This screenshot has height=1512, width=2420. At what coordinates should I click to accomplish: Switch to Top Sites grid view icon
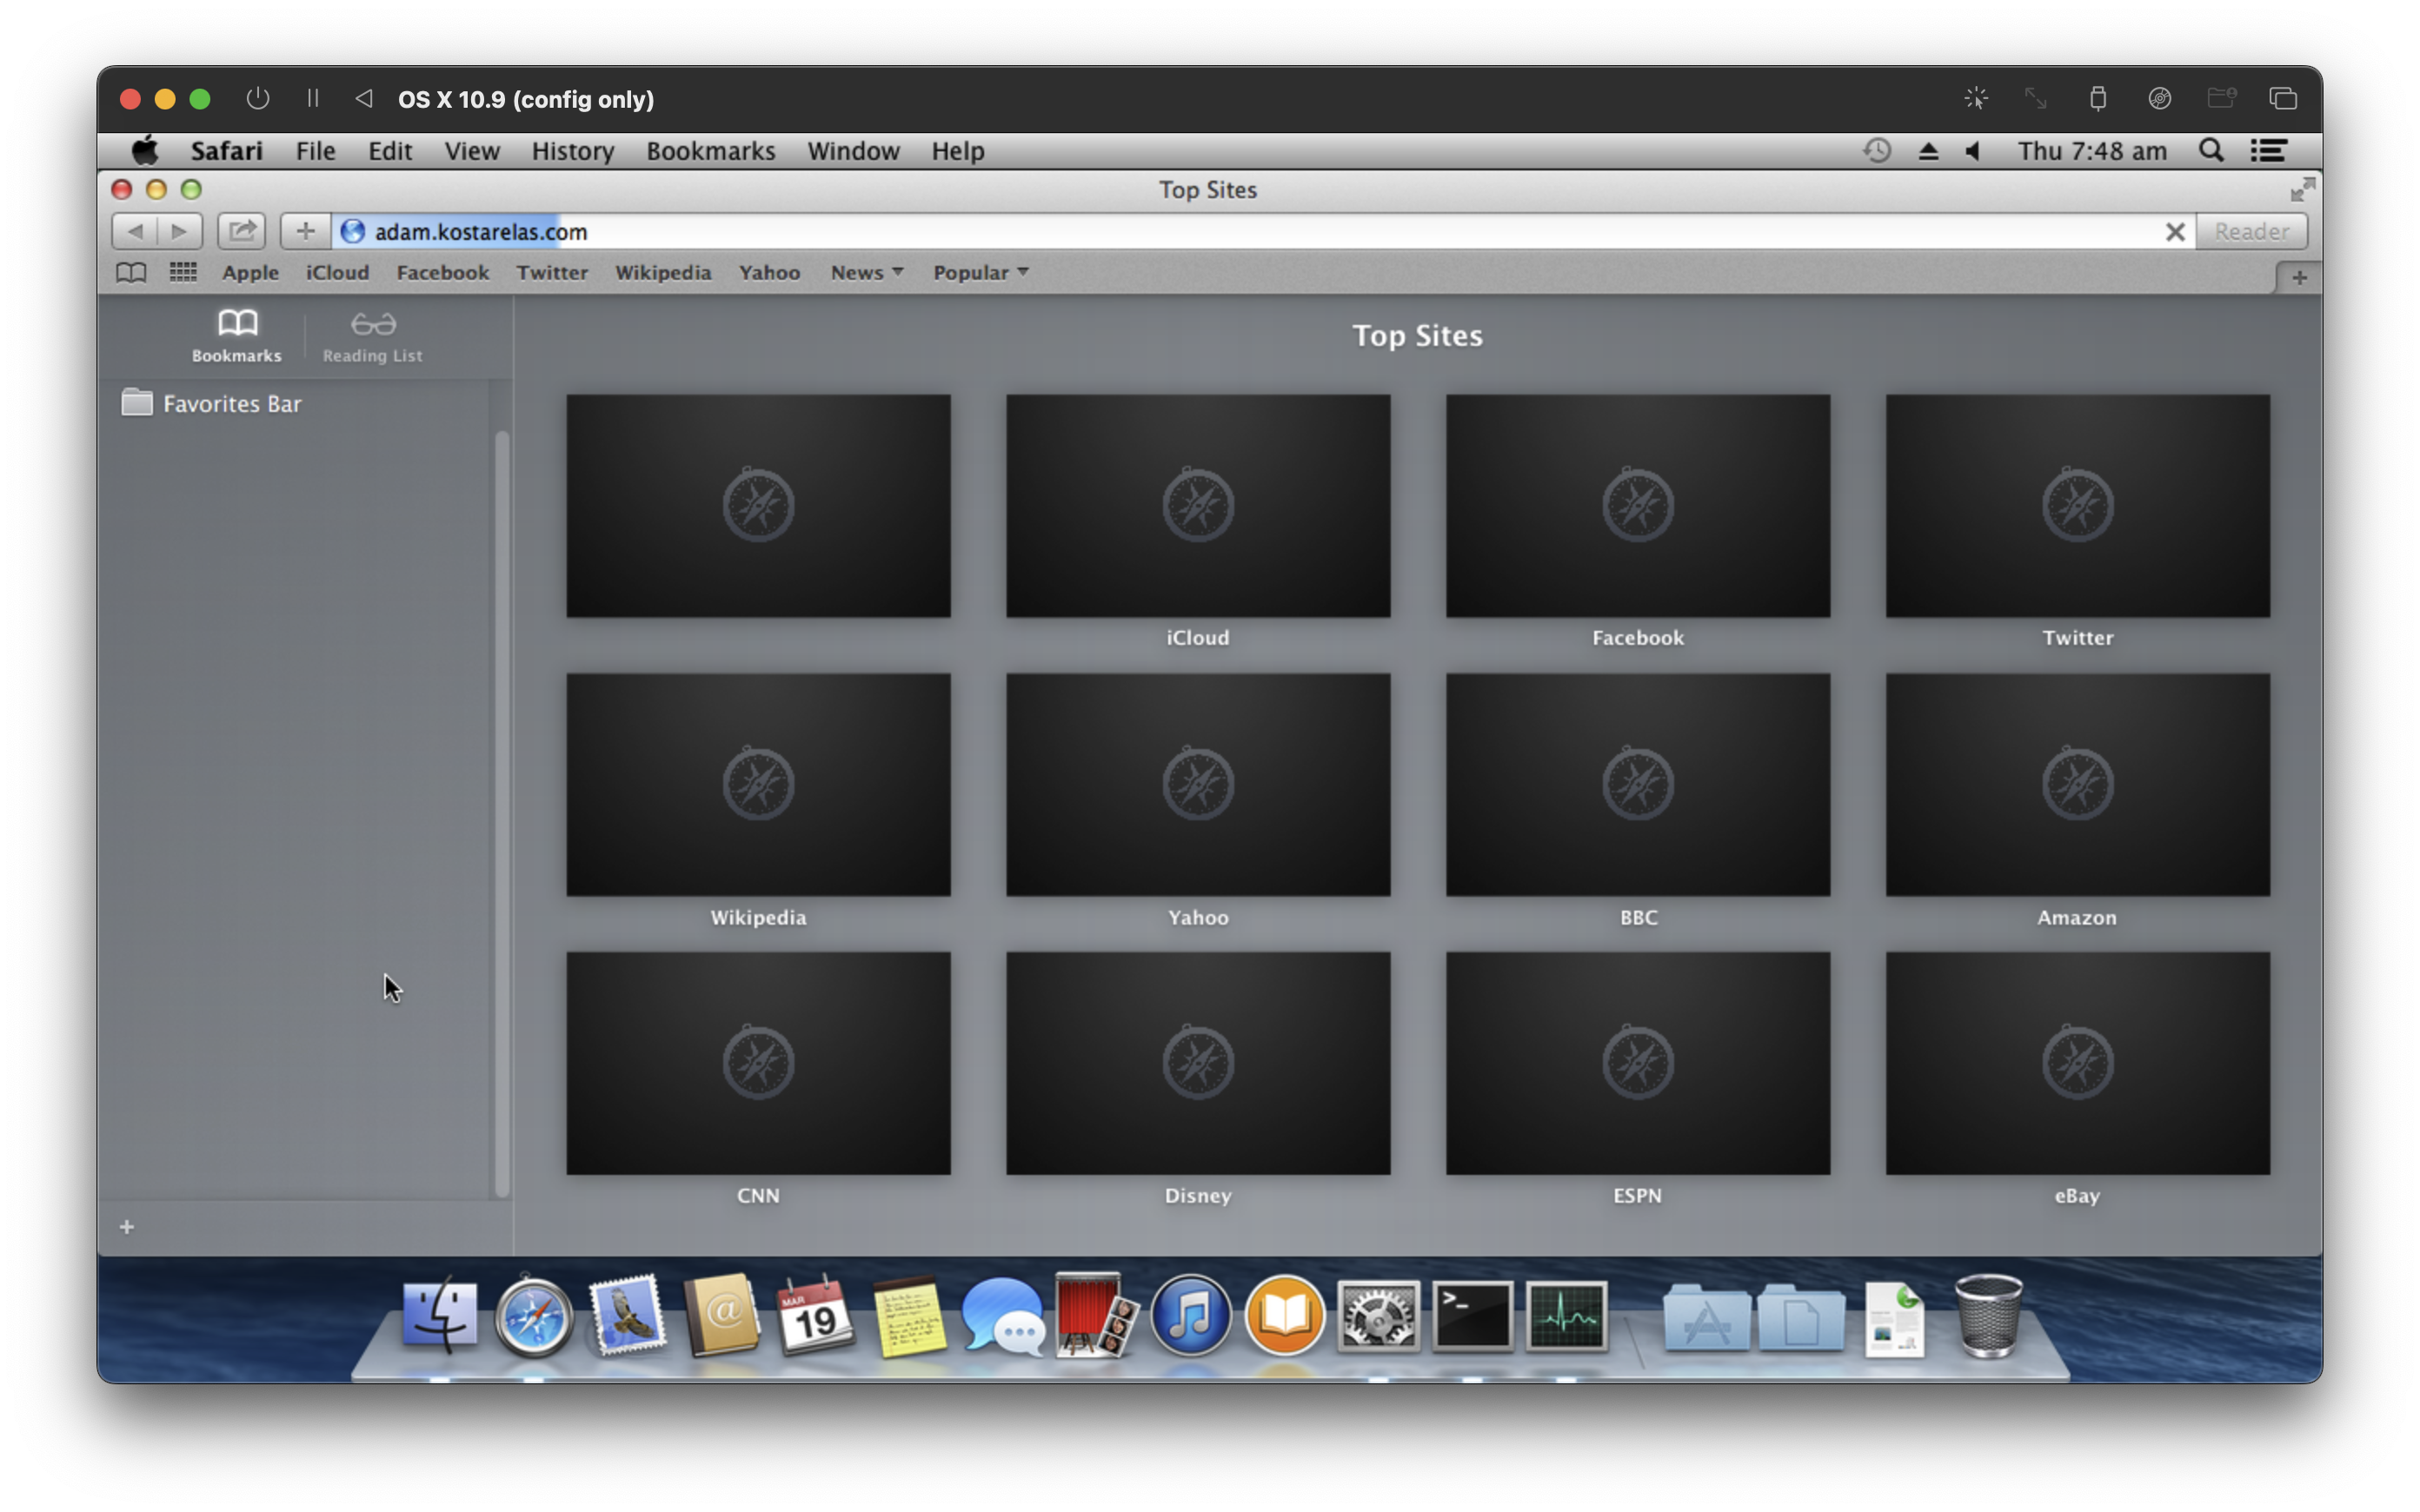[x=182, y=272]
